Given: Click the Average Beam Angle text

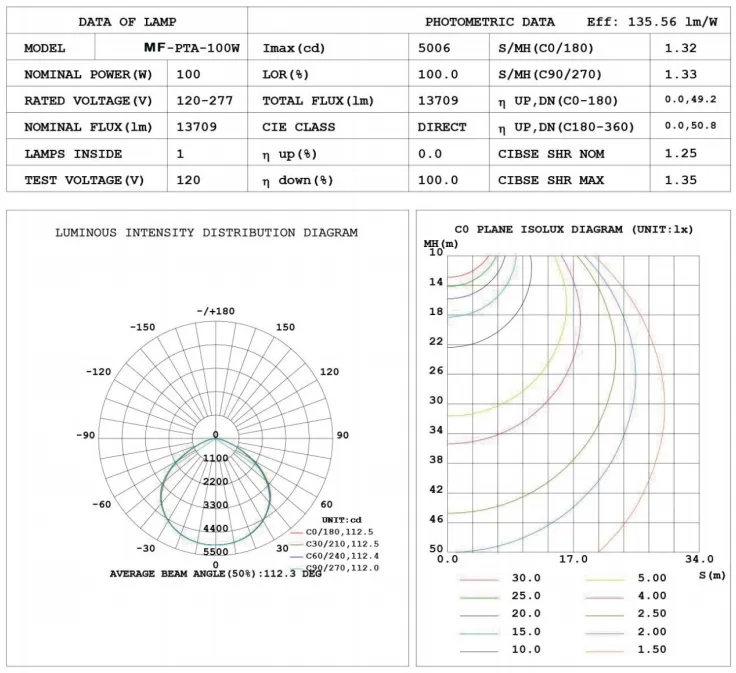Looking at the screenshot, I should pos(215,574).
